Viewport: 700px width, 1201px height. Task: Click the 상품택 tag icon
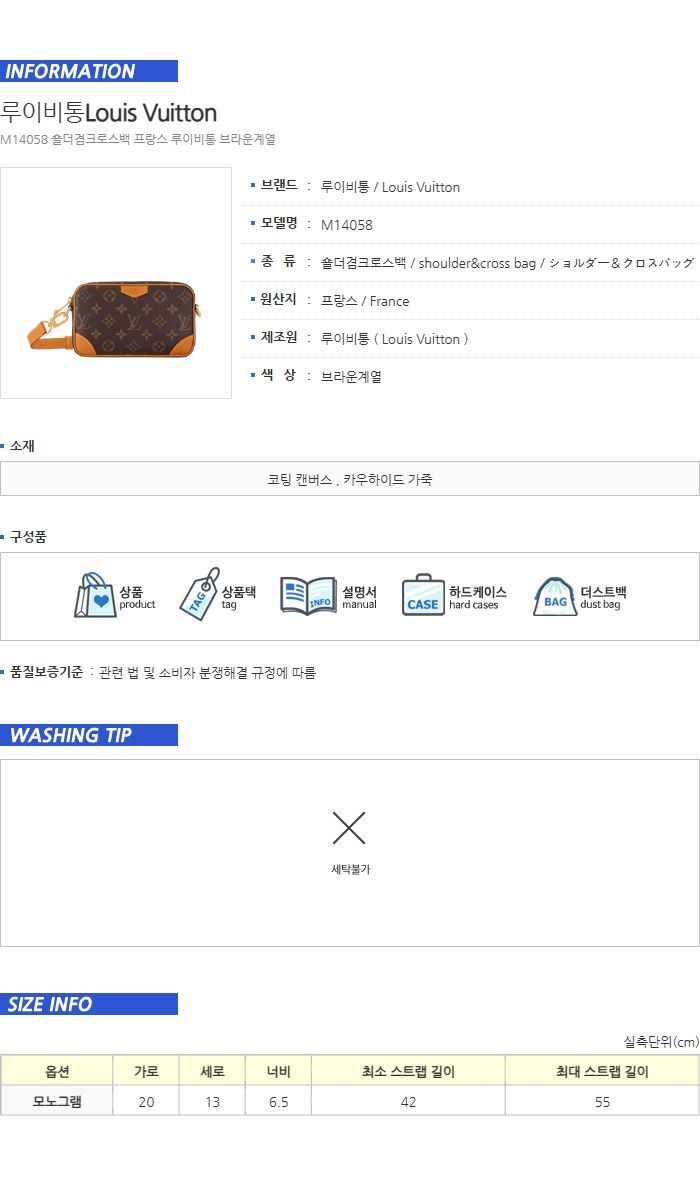click(x=199, y=595)
